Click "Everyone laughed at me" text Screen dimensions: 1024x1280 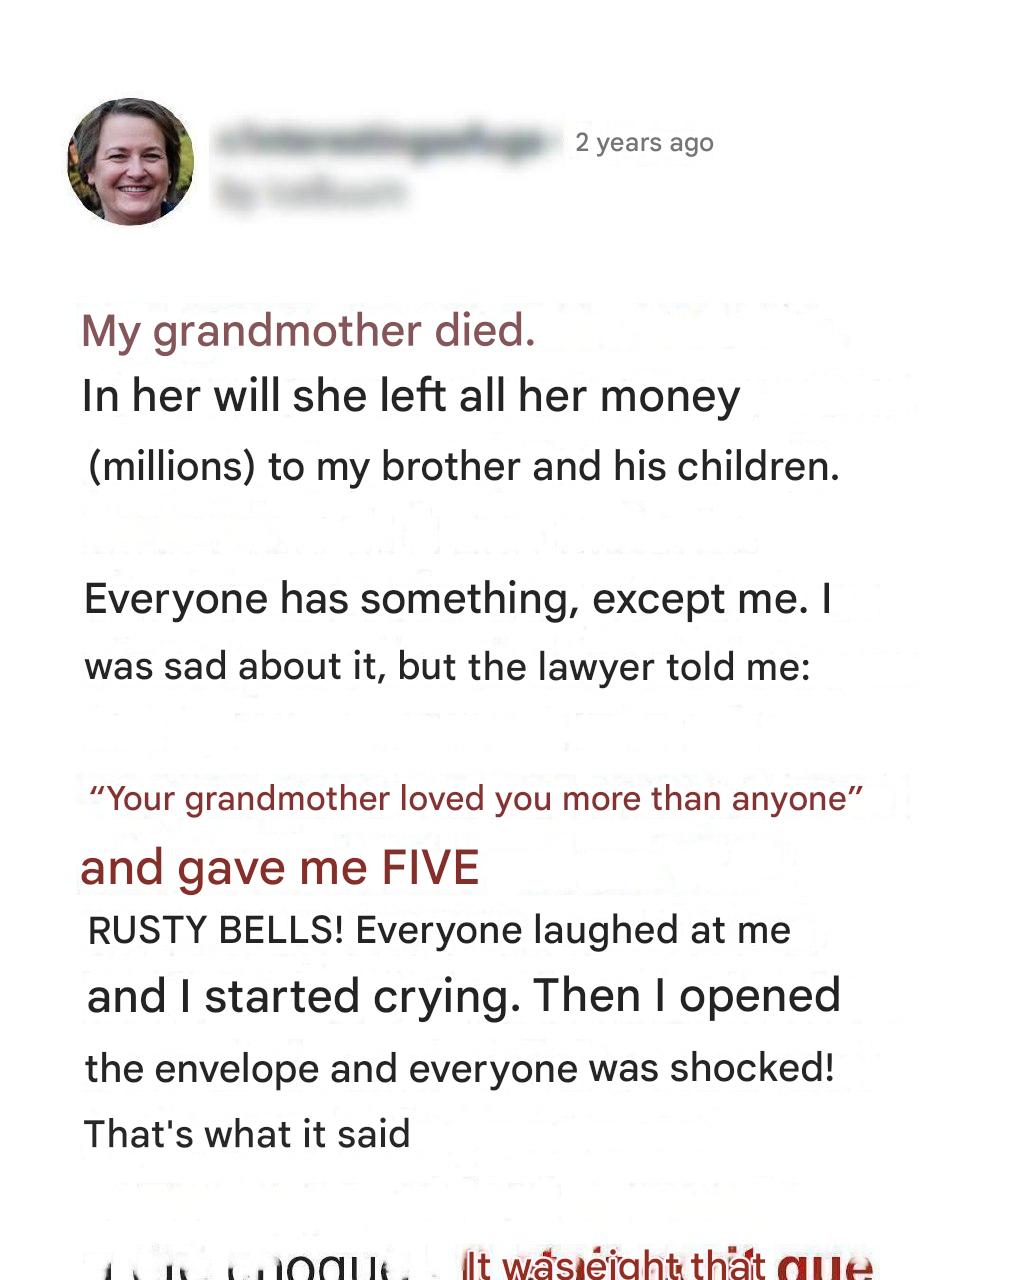click(573, 931)
